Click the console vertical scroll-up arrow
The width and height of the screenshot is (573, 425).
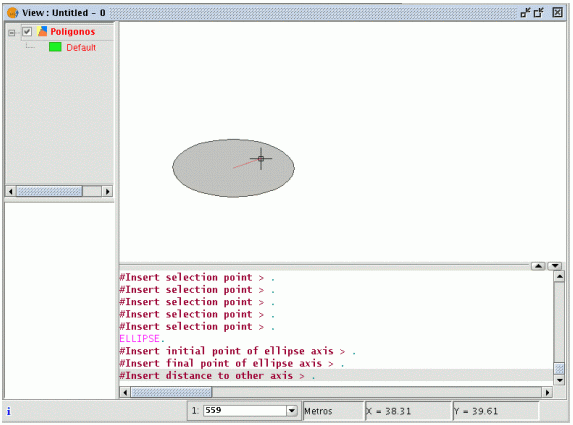tap(559, 277)
